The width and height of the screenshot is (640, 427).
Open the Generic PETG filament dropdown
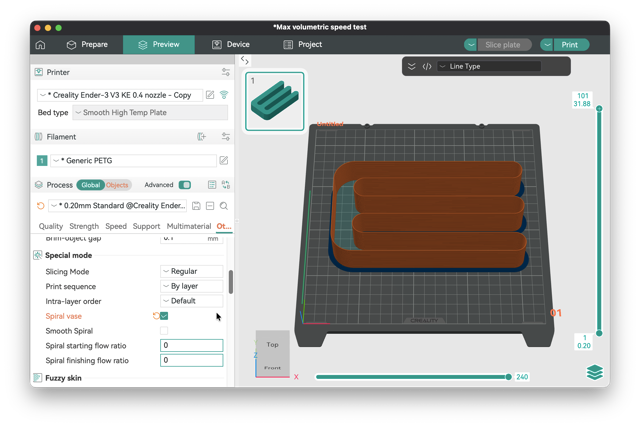(133, 161)
